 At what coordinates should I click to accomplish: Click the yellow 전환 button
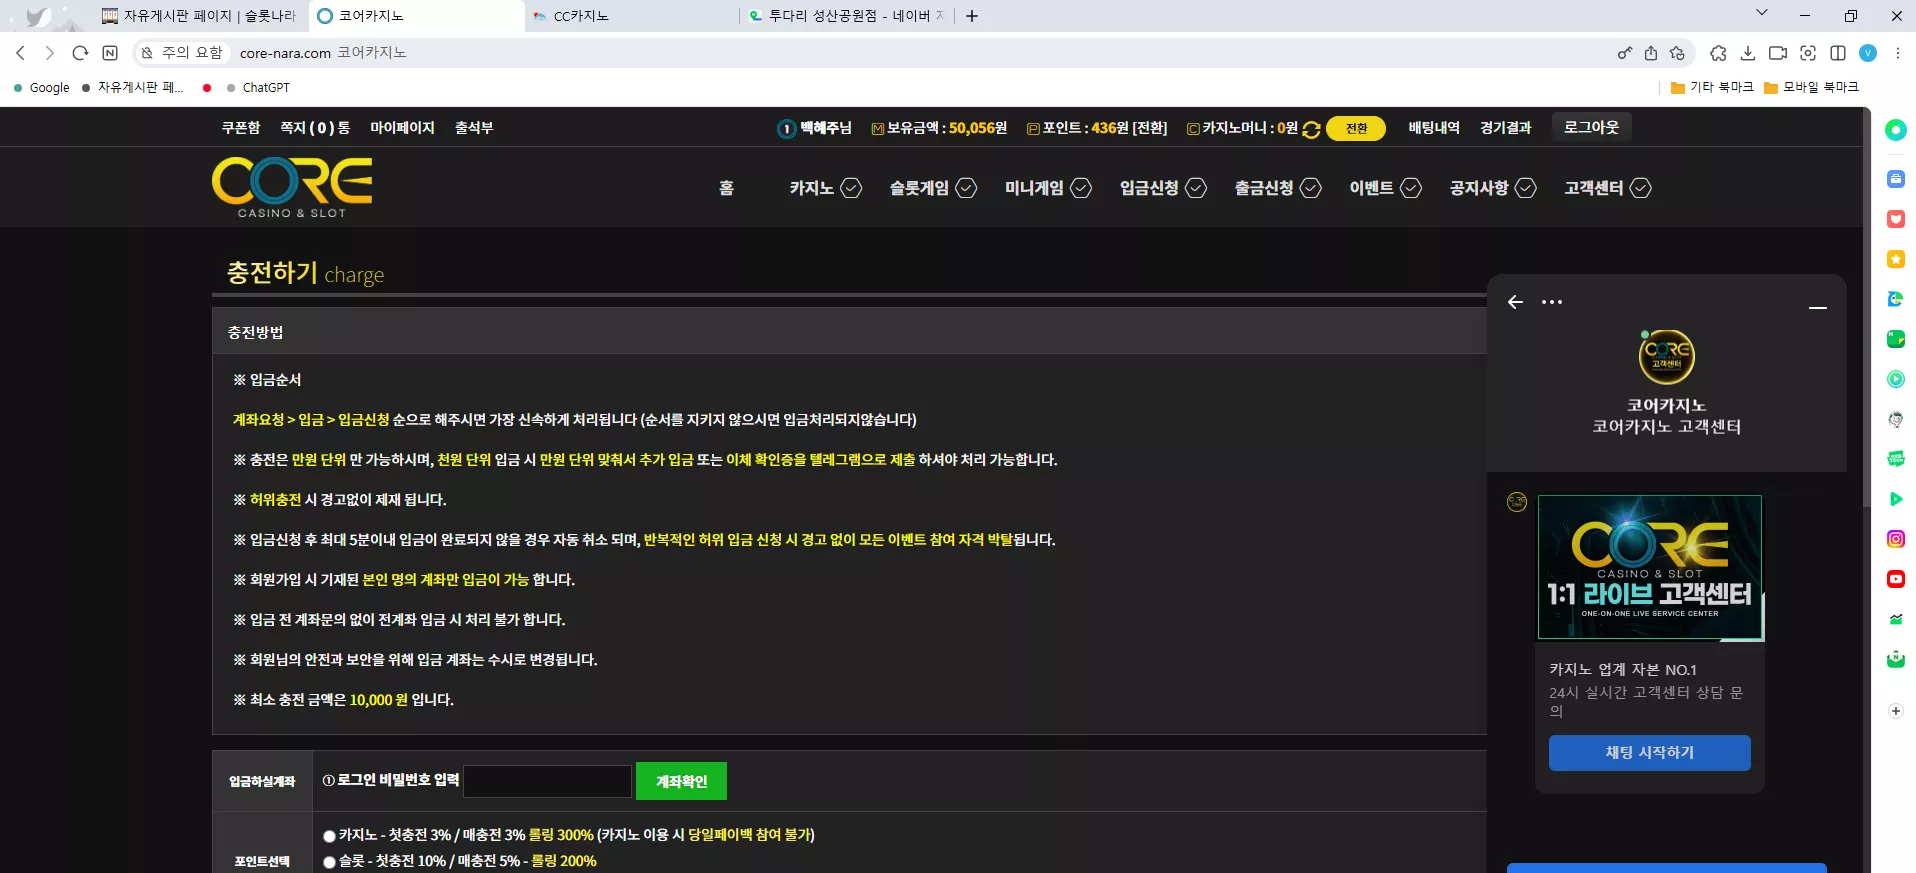click(1356, 128)
